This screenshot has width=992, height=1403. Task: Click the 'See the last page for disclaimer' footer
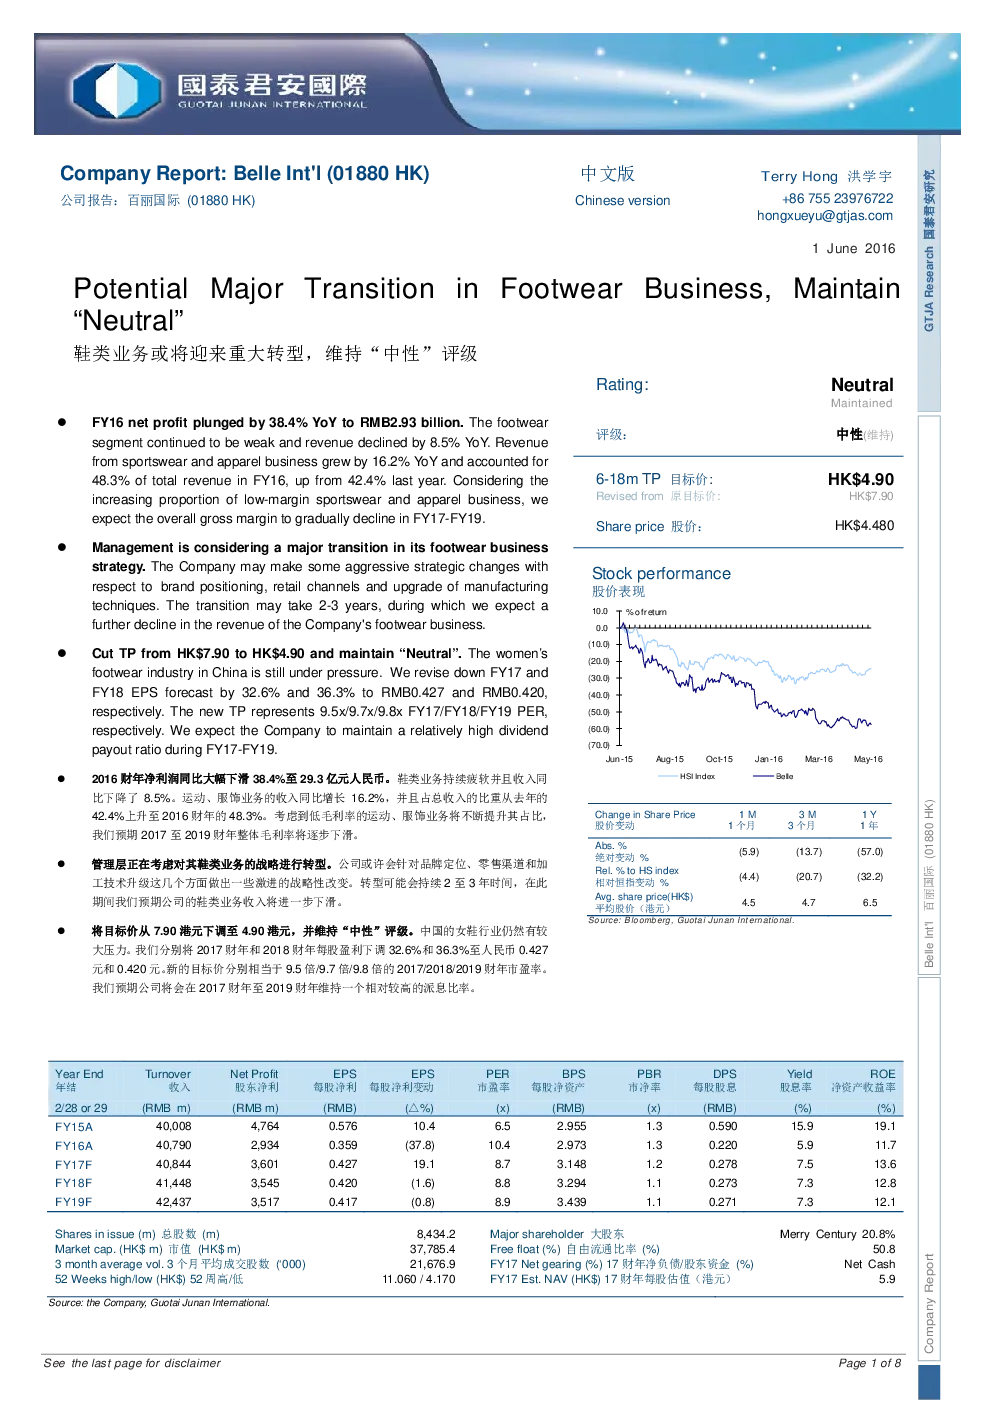point(132,1363)
